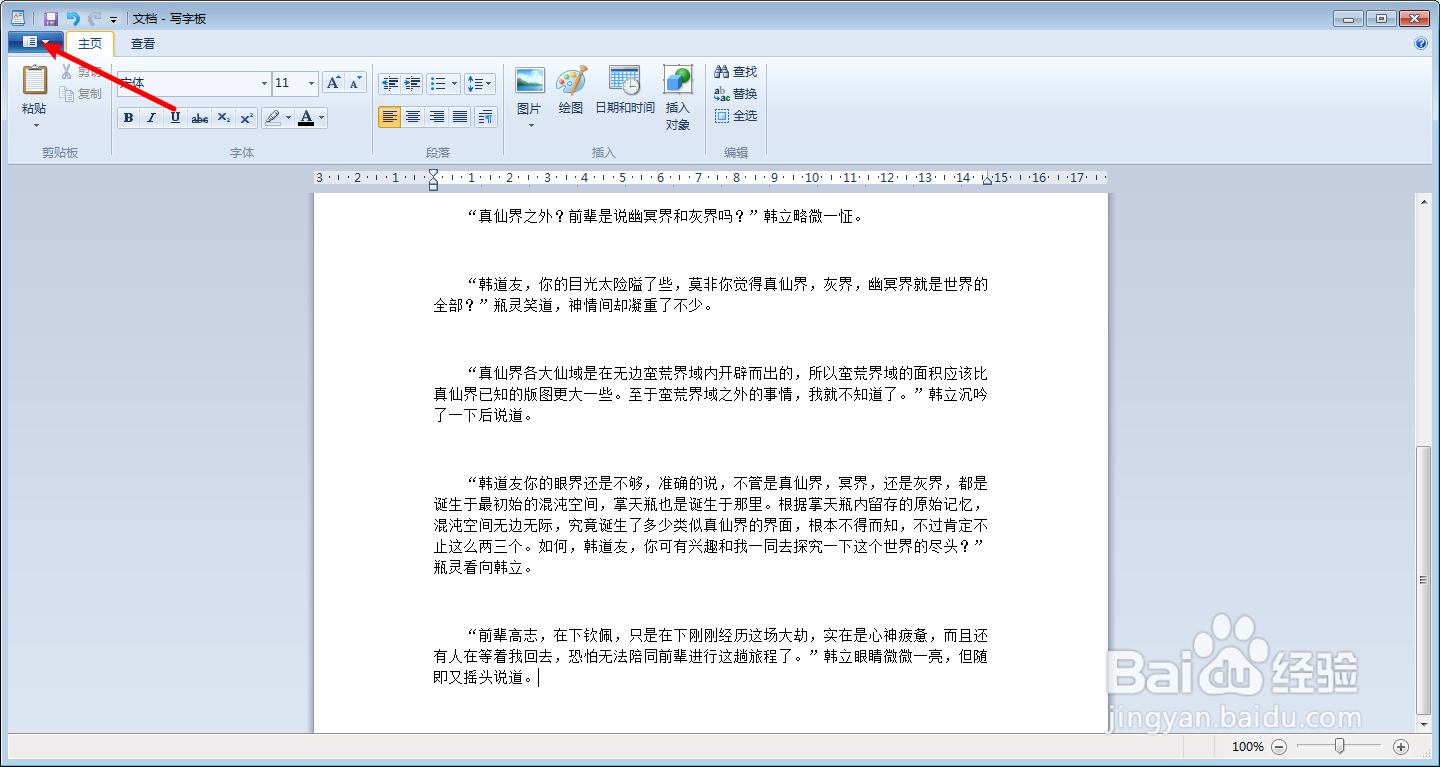Start a bulleted list with list icon
Image resolution: width=1440 pixels, height=767 pixels.
click(x=437, y=84)
